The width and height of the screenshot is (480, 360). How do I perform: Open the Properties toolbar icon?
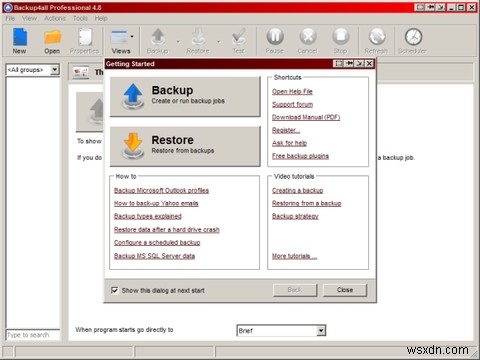click(85, 37)
